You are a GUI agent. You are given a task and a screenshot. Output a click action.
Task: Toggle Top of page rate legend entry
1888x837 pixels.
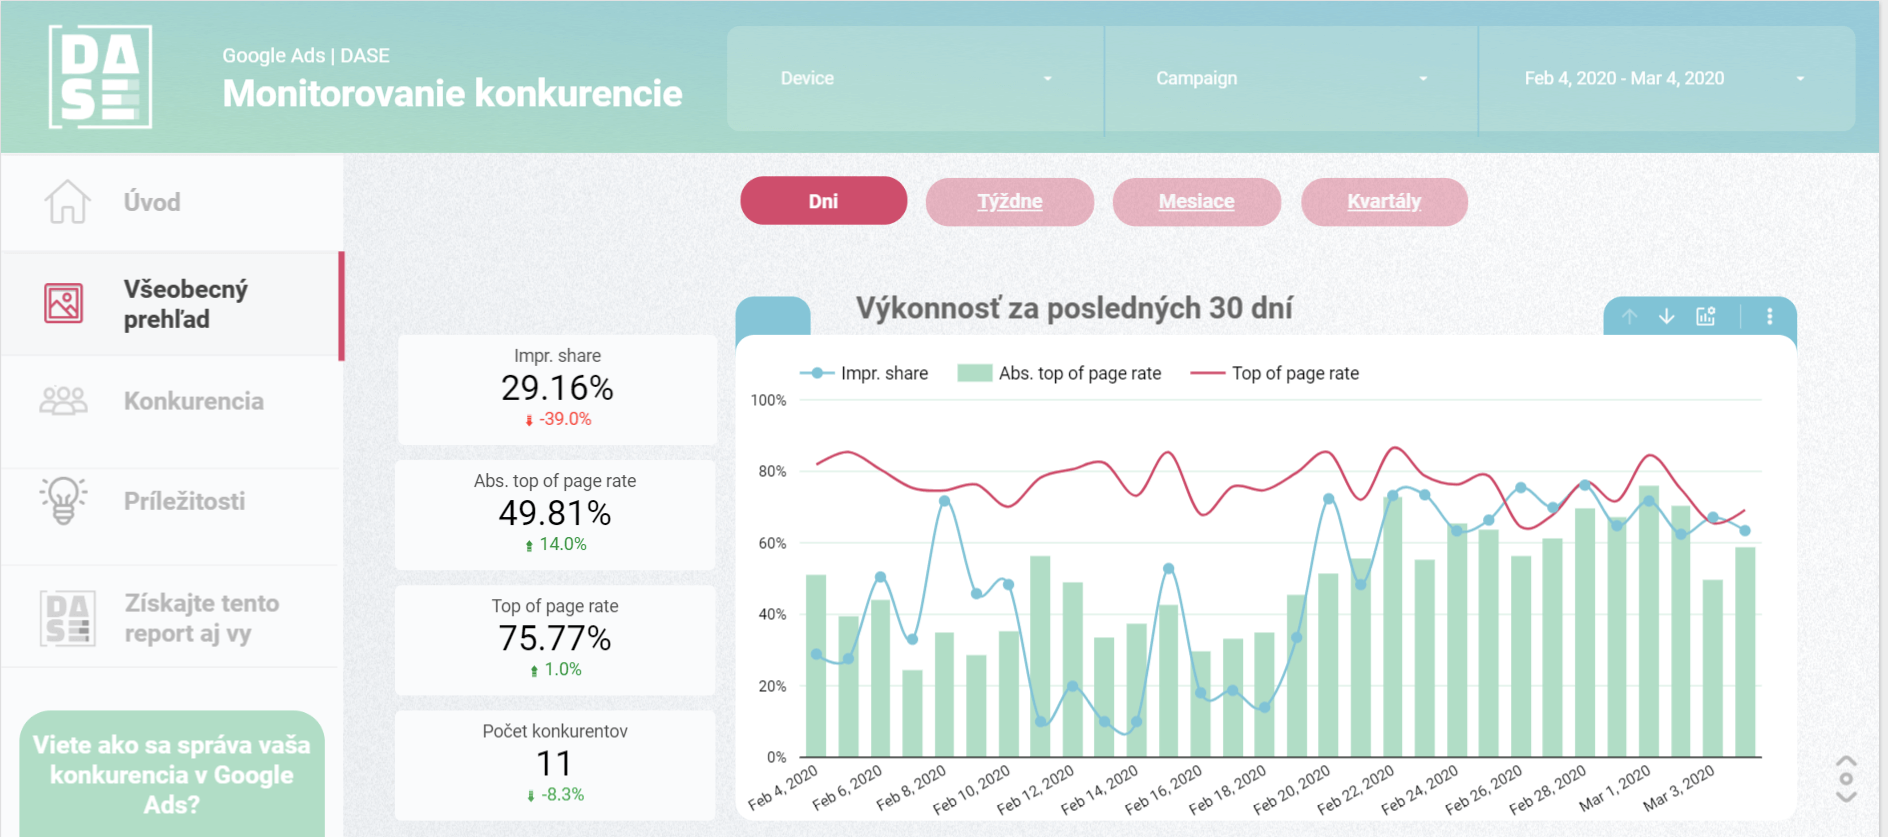(1274, 373)
